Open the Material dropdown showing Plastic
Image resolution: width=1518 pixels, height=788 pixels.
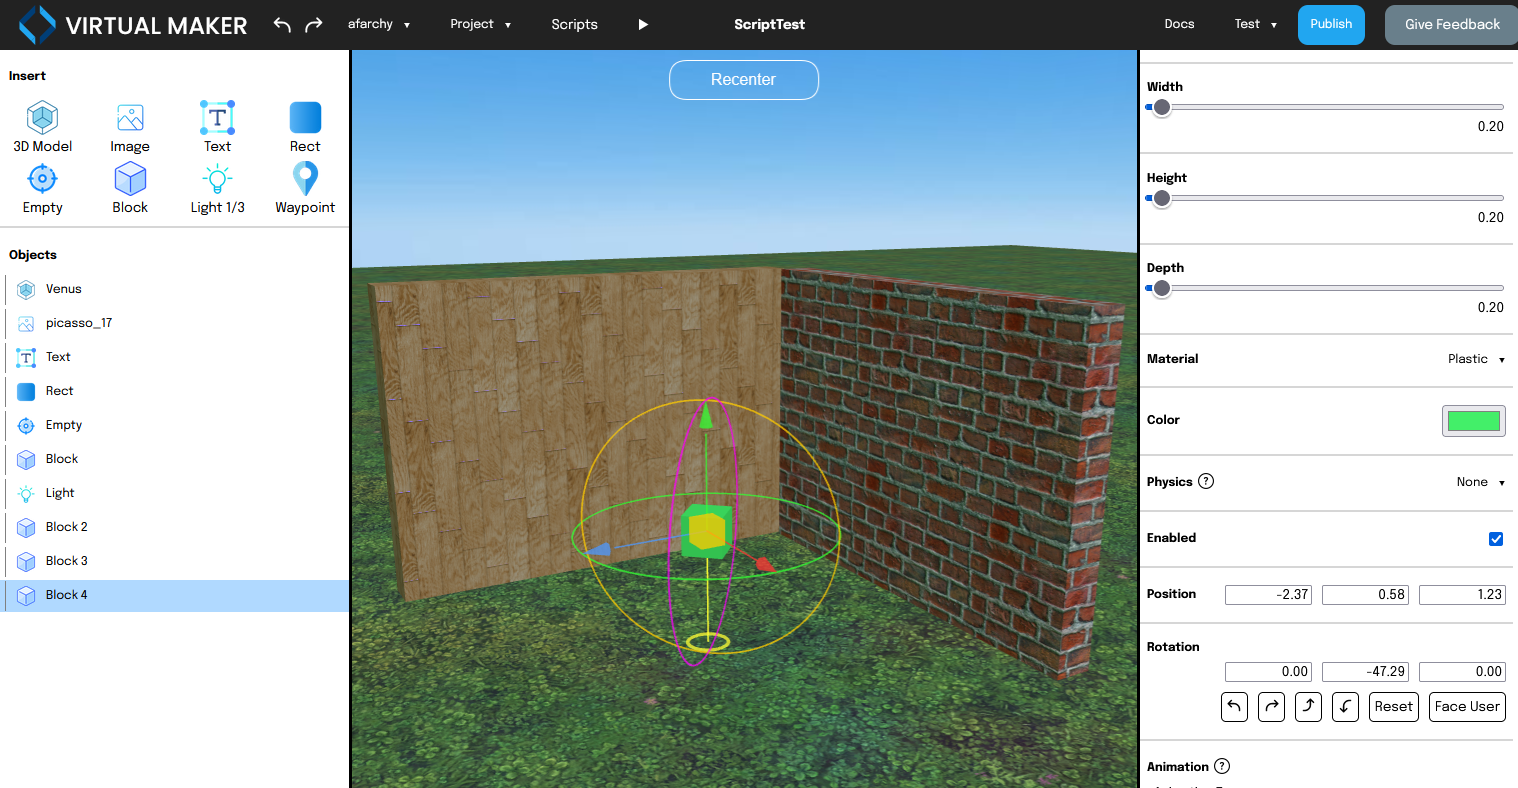[x=1476, y=359]
